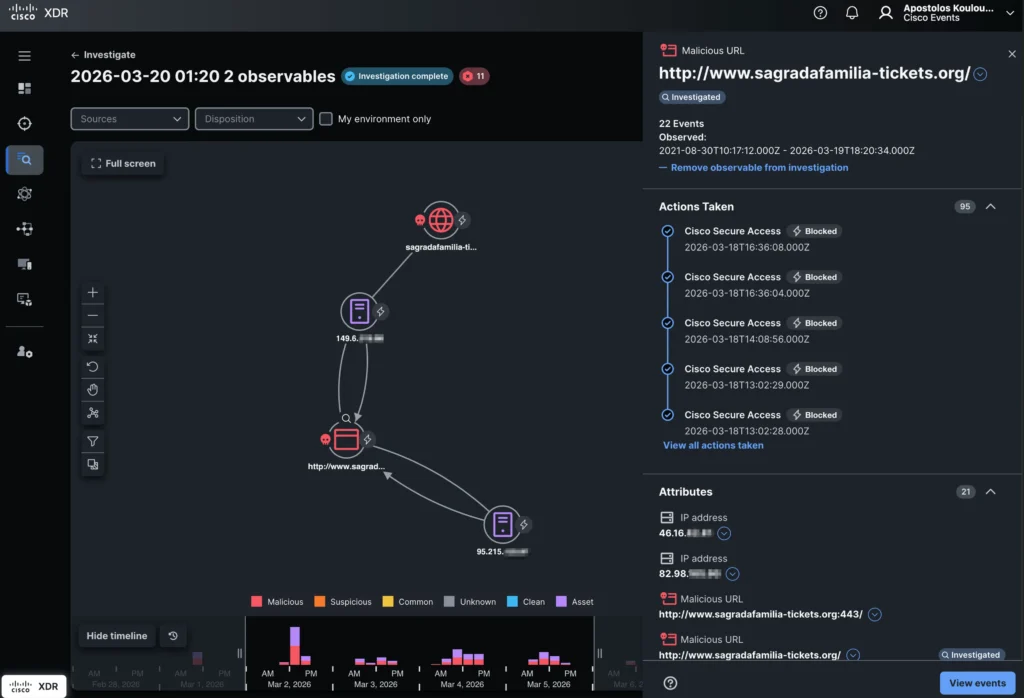Select the Automate workflow icon in sidebar
1024x698 pixels.
coord(26,228)
